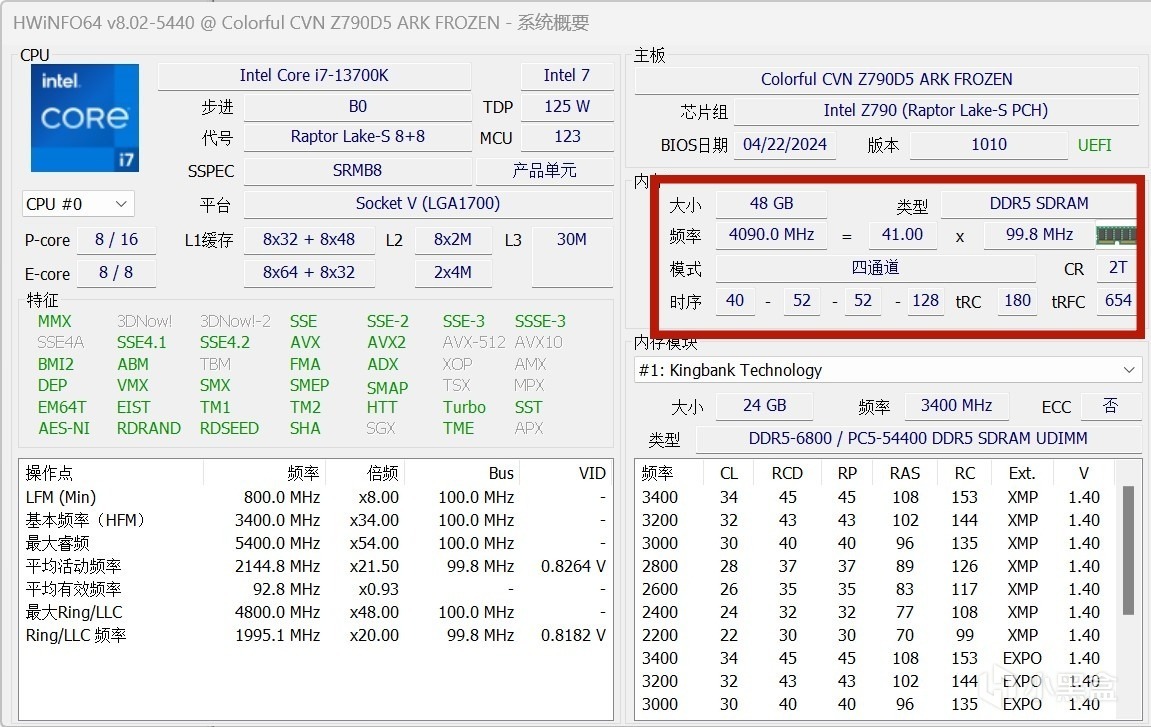Click the 48 GB memory size value
Image resolution: width=1151 pixels, height=727 pixels.
coord(771,203)
